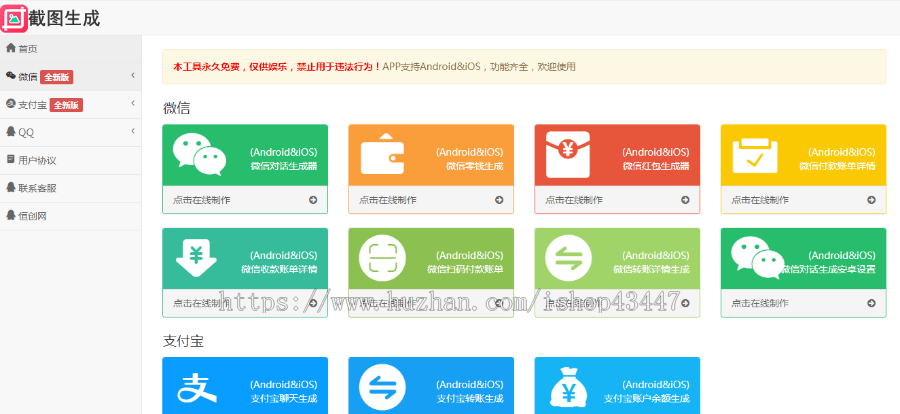900x414 pixels.
Task: Open 用户协议 from the sidebar
Action: [71, 160]
